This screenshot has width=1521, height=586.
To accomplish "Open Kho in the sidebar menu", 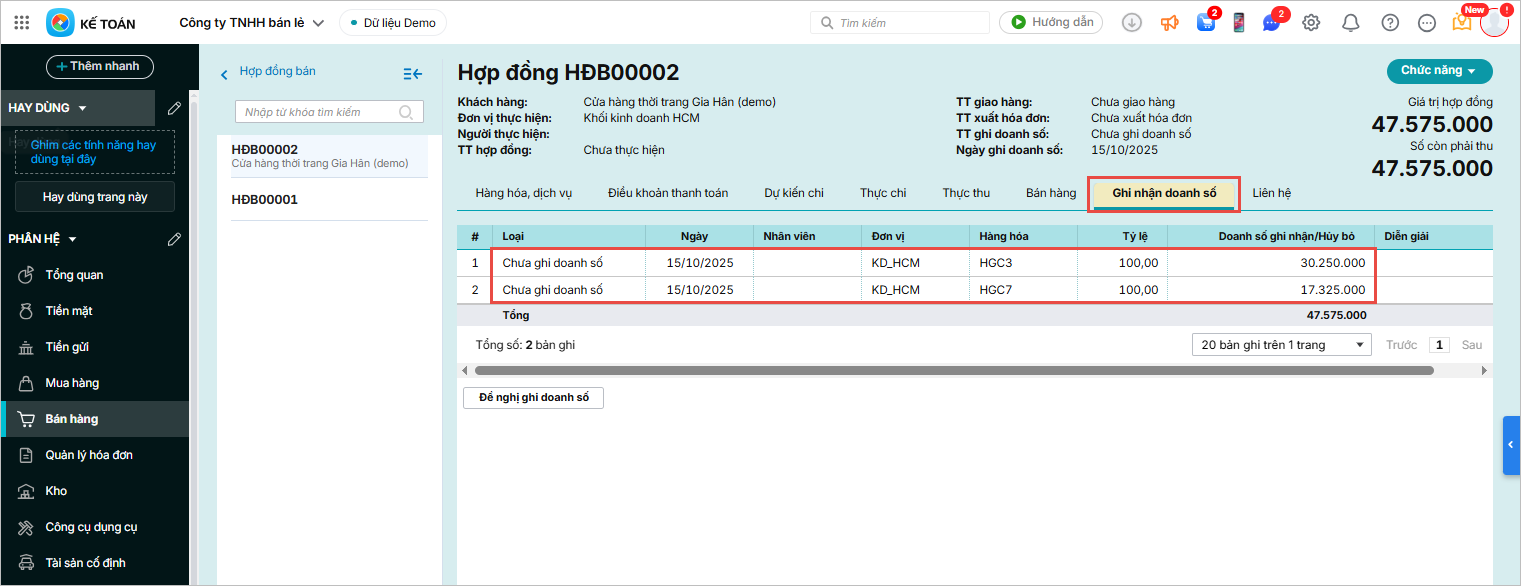I will click(x=56, y=491).
